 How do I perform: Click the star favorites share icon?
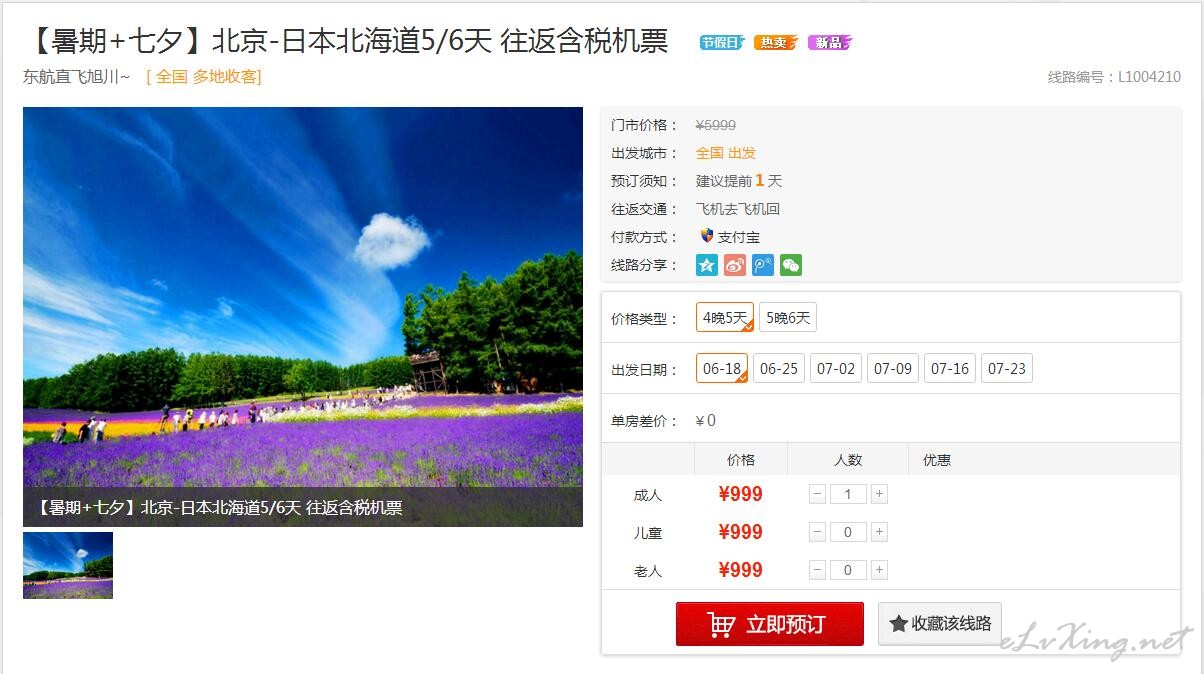click(x=707, y=265)
